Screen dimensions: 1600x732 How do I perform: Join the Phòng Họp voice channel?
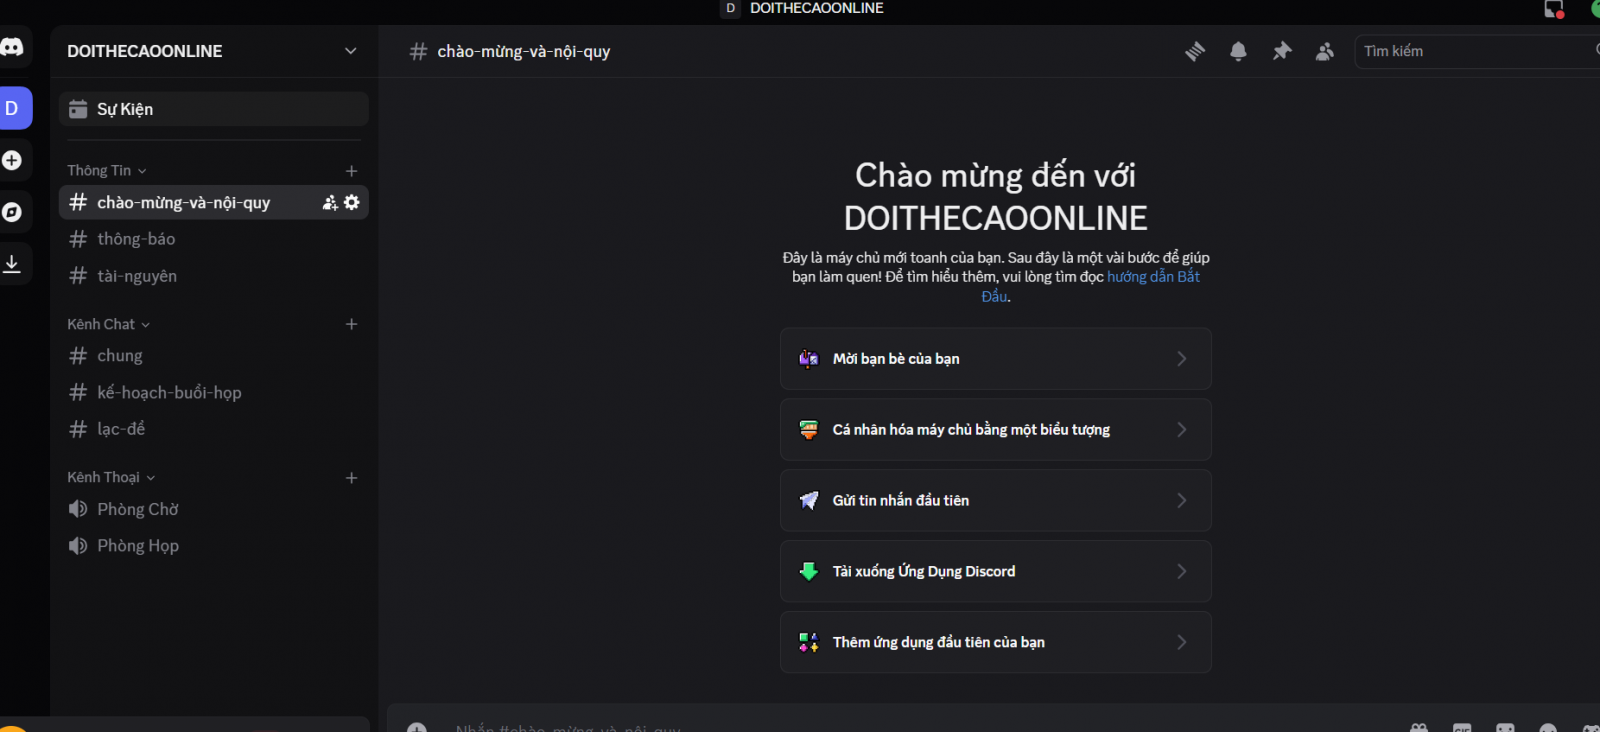tap(213, 546)
